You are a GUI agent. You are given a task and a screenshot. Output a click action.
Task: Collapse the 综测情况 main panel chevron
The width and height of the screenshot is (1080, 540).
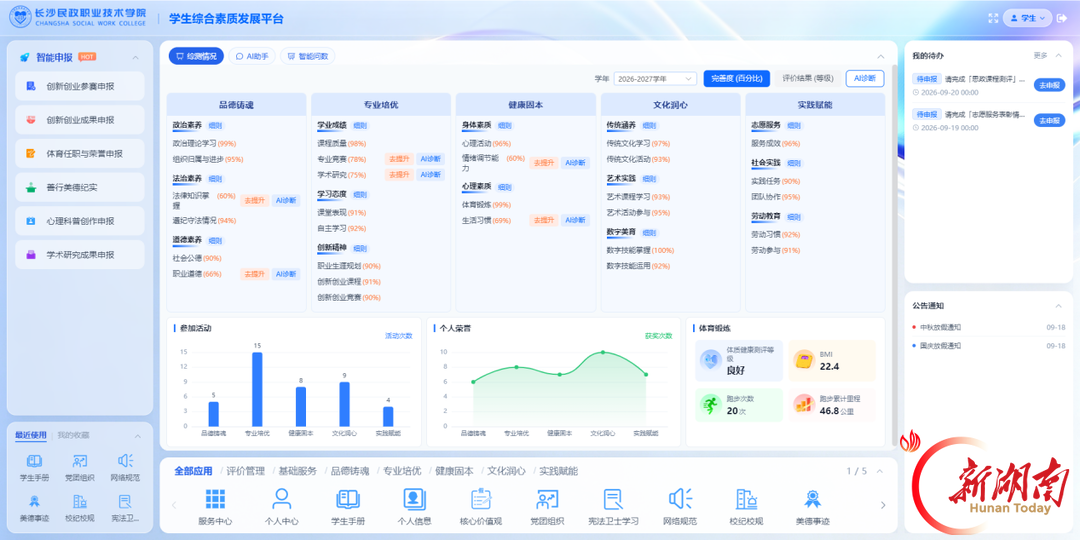tap(880, 56)
